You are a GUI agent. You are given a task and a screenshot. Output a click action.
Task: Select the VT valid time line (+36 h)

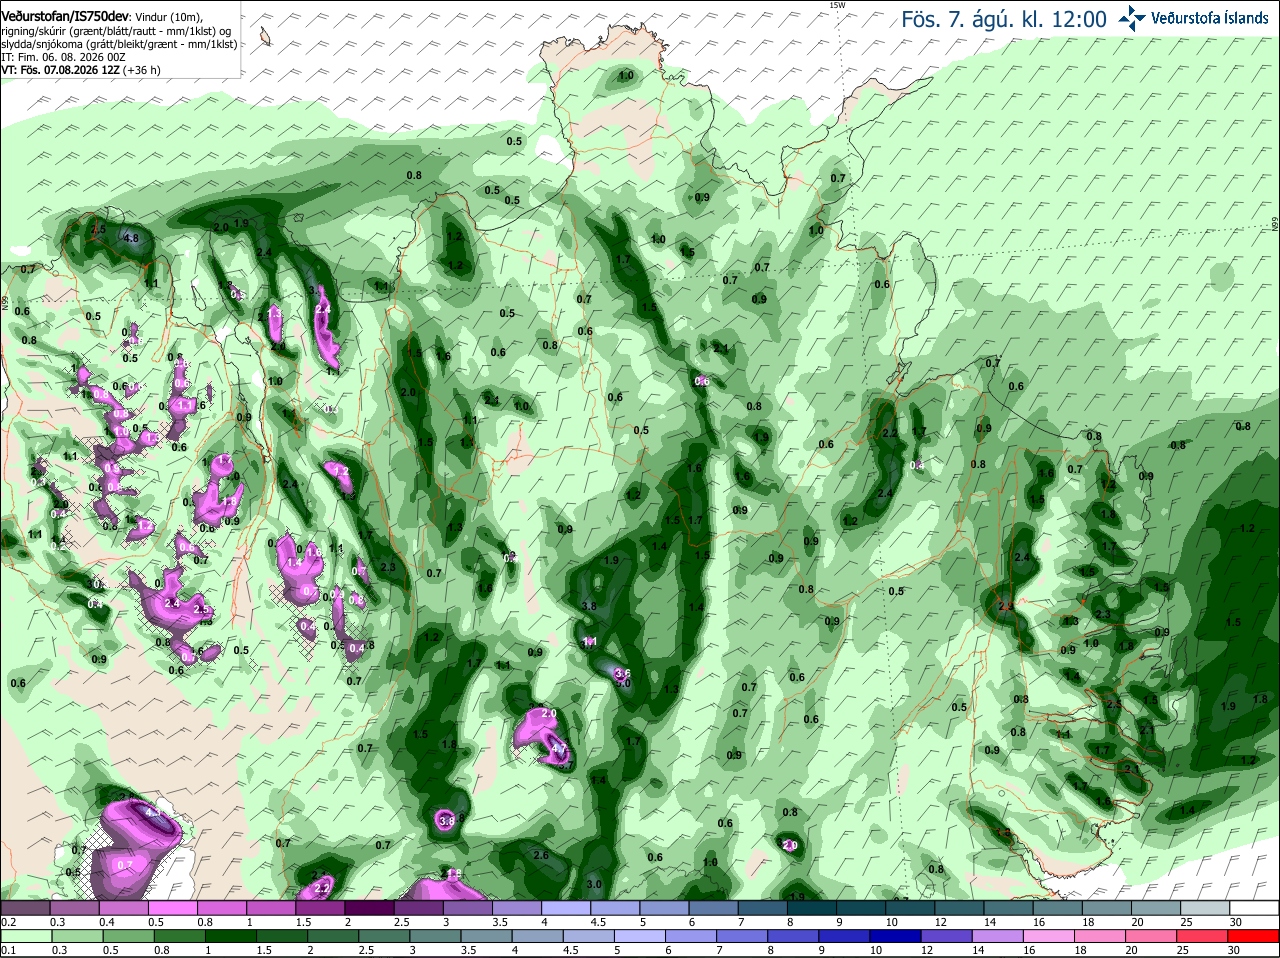tap(81, 70)
